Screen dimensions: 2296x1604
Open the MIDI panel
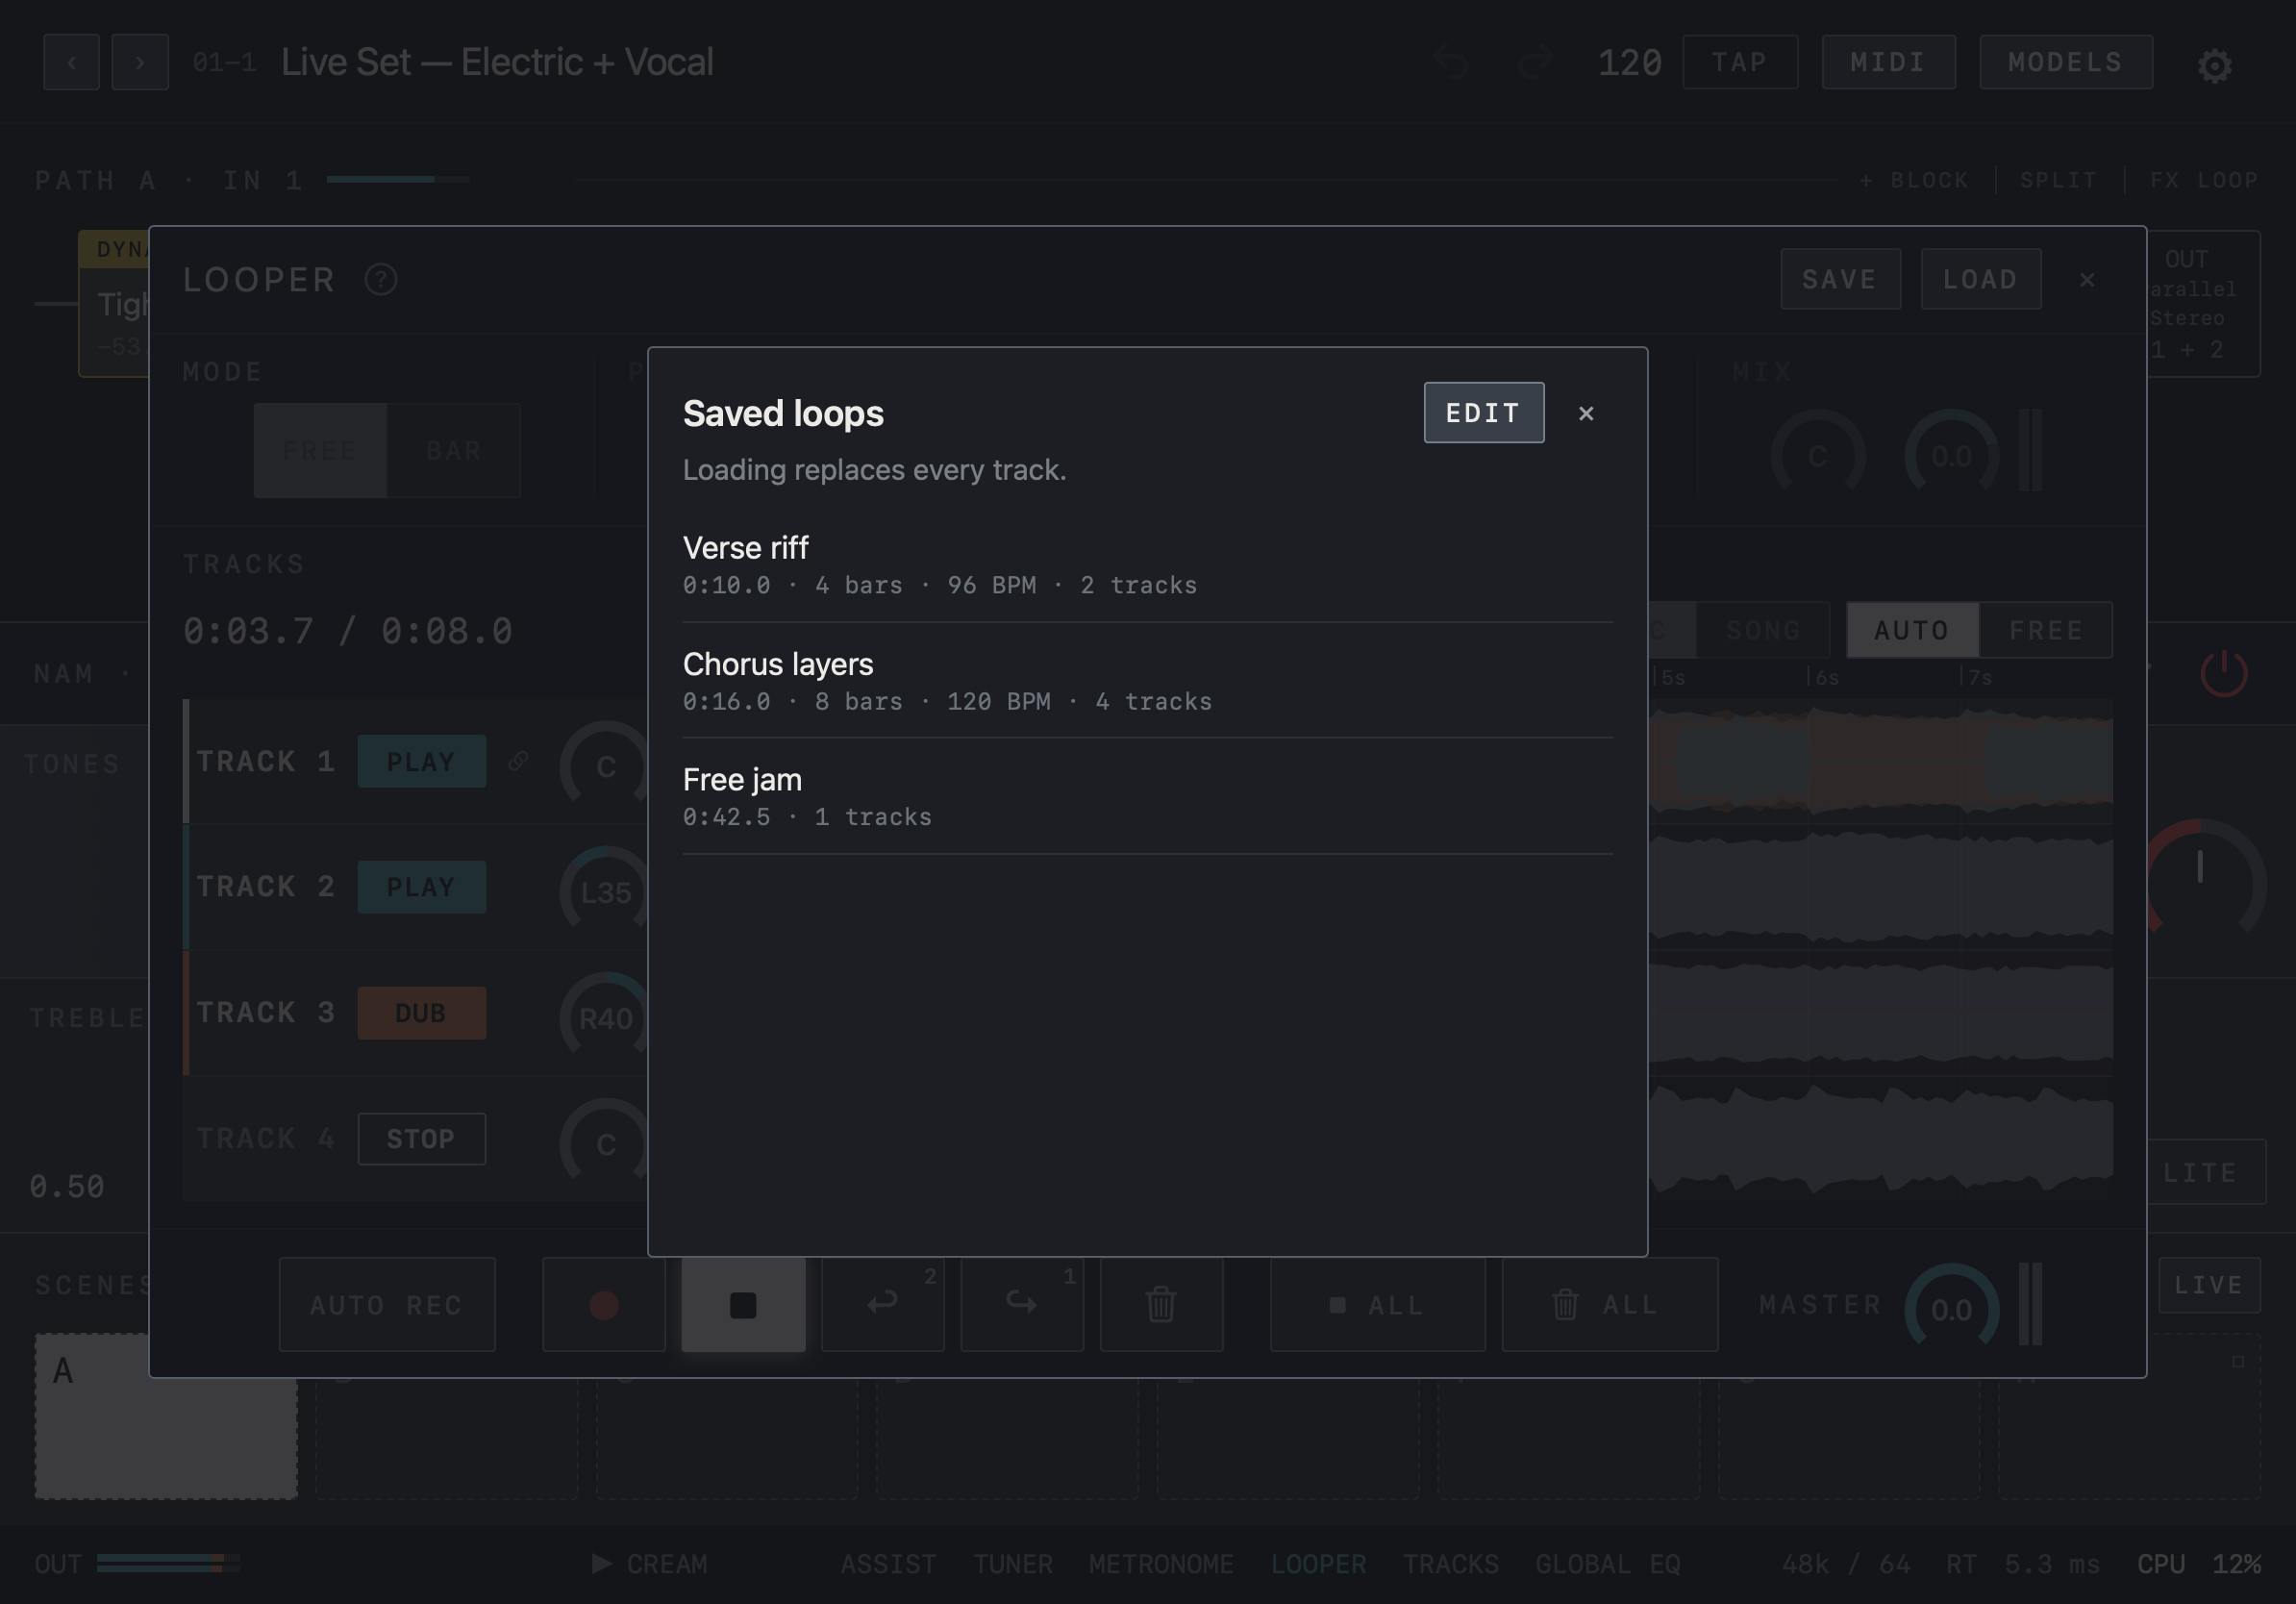[x=1888, y=62]
